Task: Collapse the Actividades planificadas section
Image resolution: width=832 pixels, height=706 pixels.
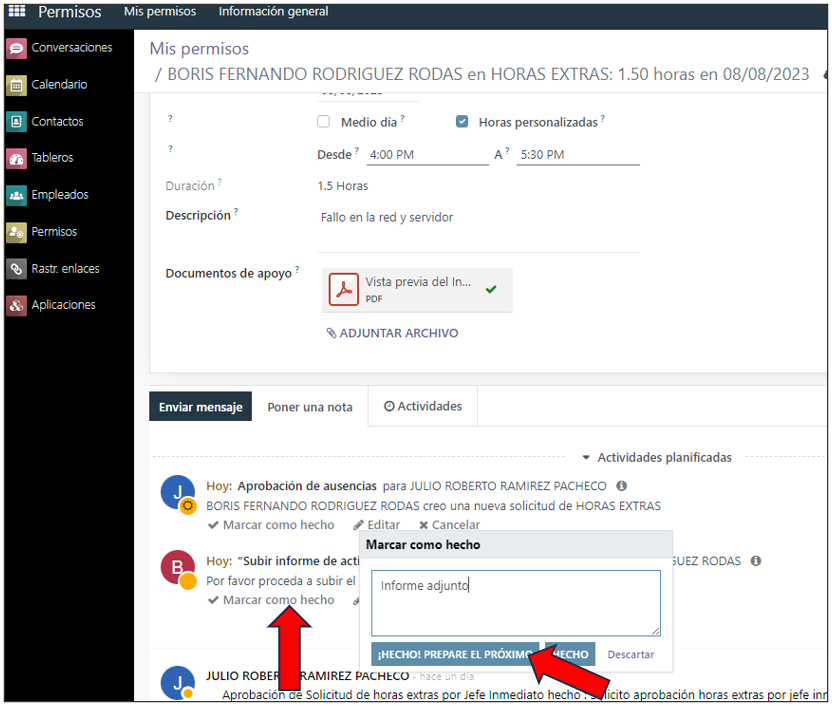Action: coord(657,458)
